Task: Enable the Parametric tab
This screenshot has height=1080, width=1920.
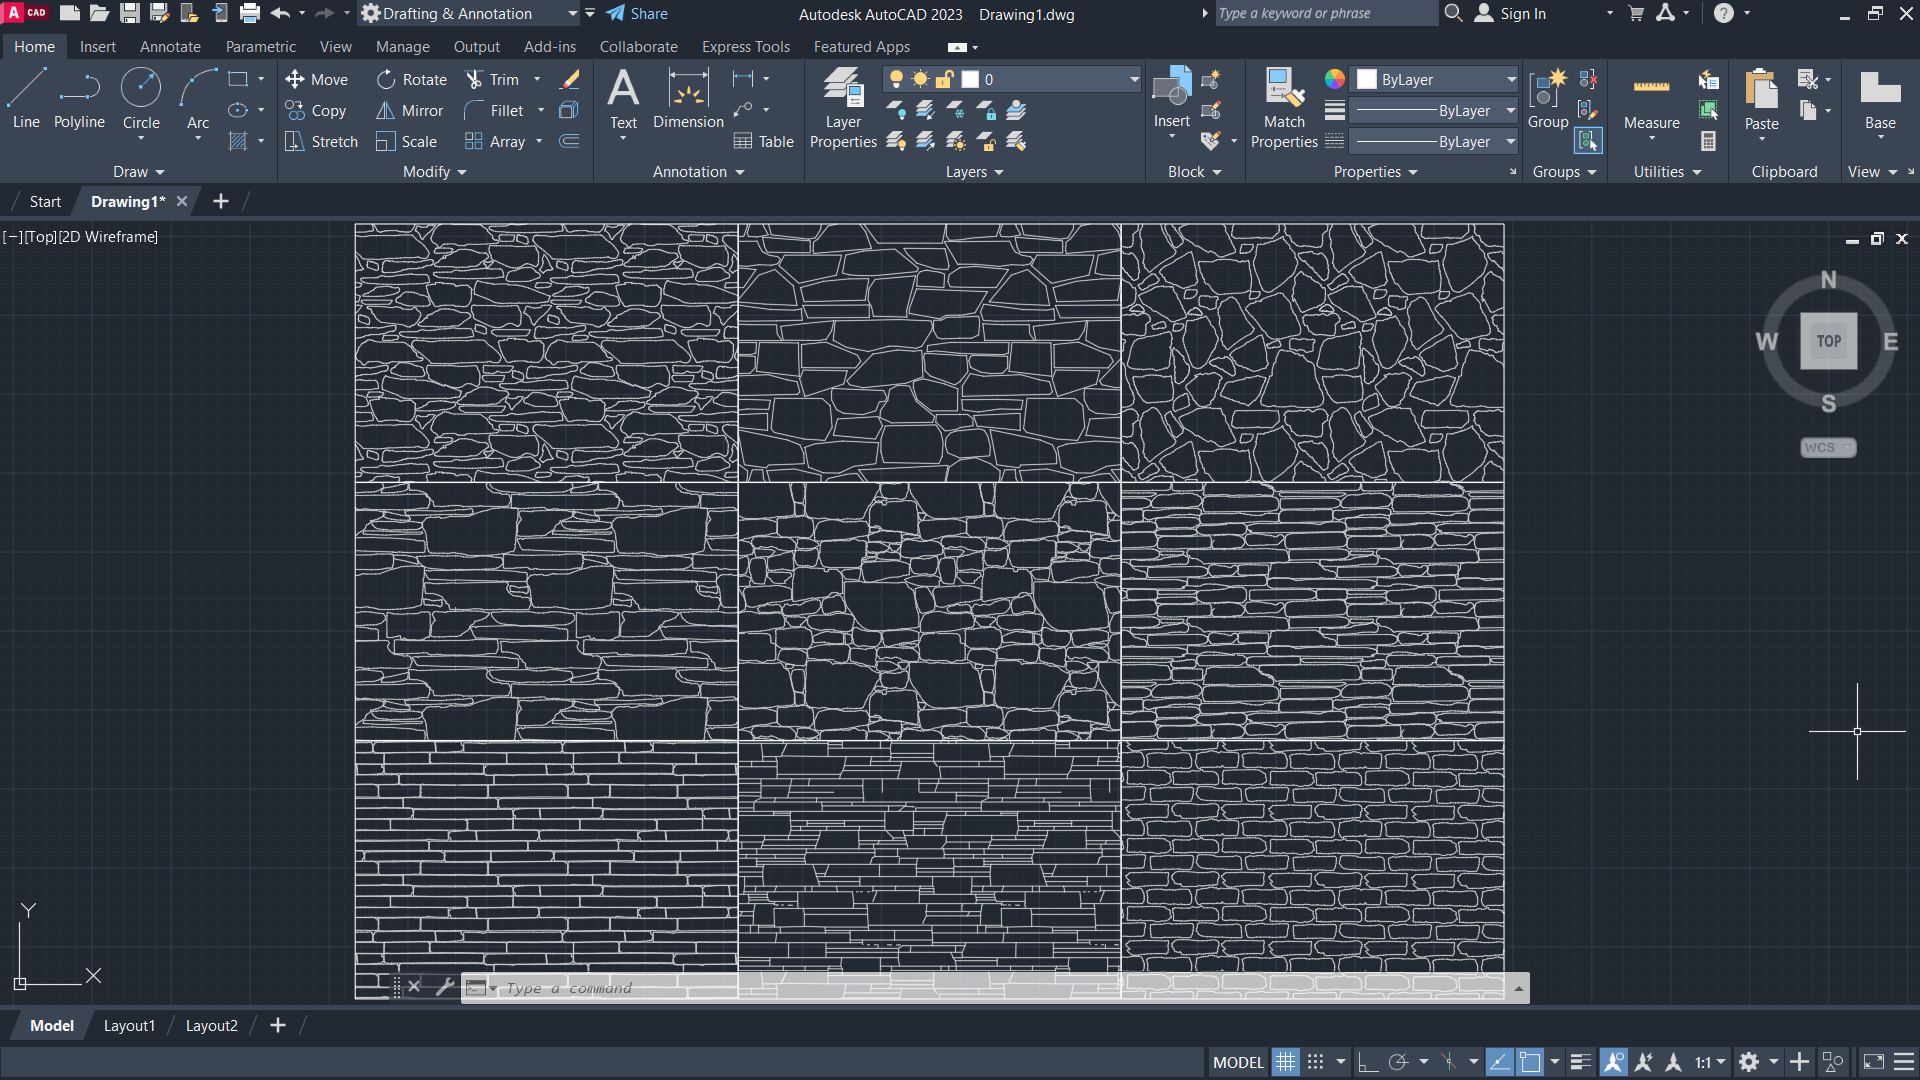Action: click(x=258, y=46)
